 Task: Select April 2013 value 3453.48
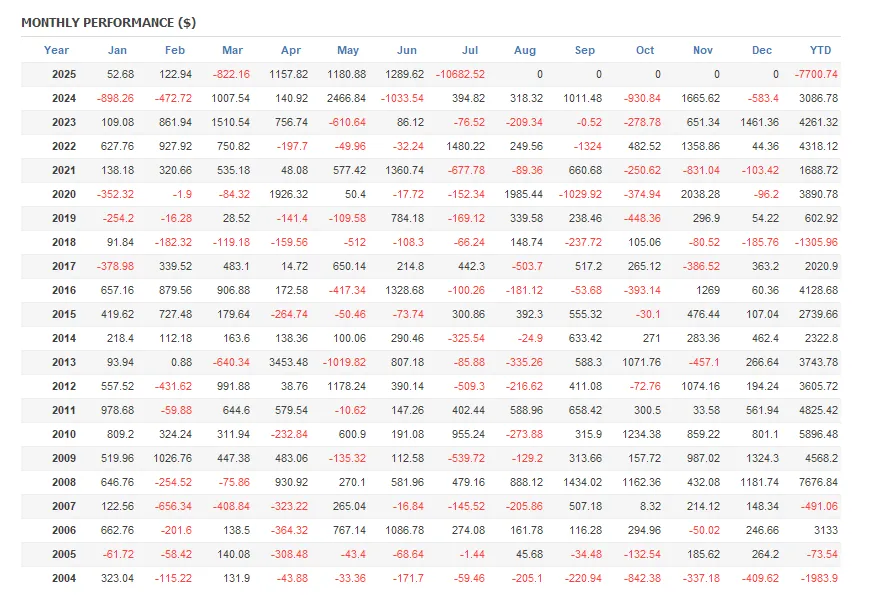pos(288,363)
